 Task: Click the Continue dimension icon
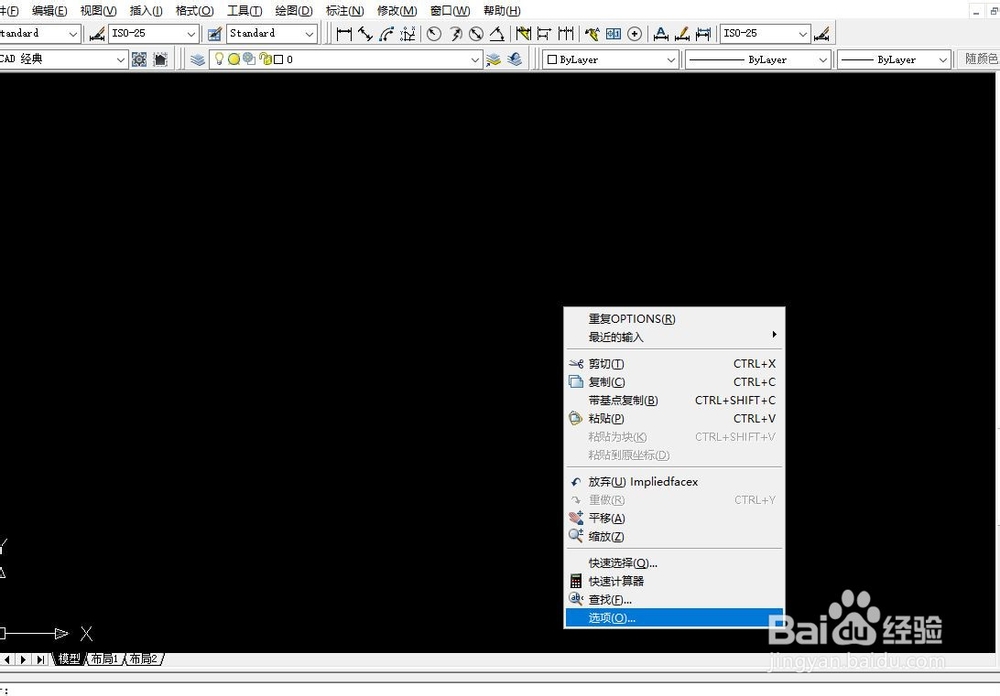566,33
